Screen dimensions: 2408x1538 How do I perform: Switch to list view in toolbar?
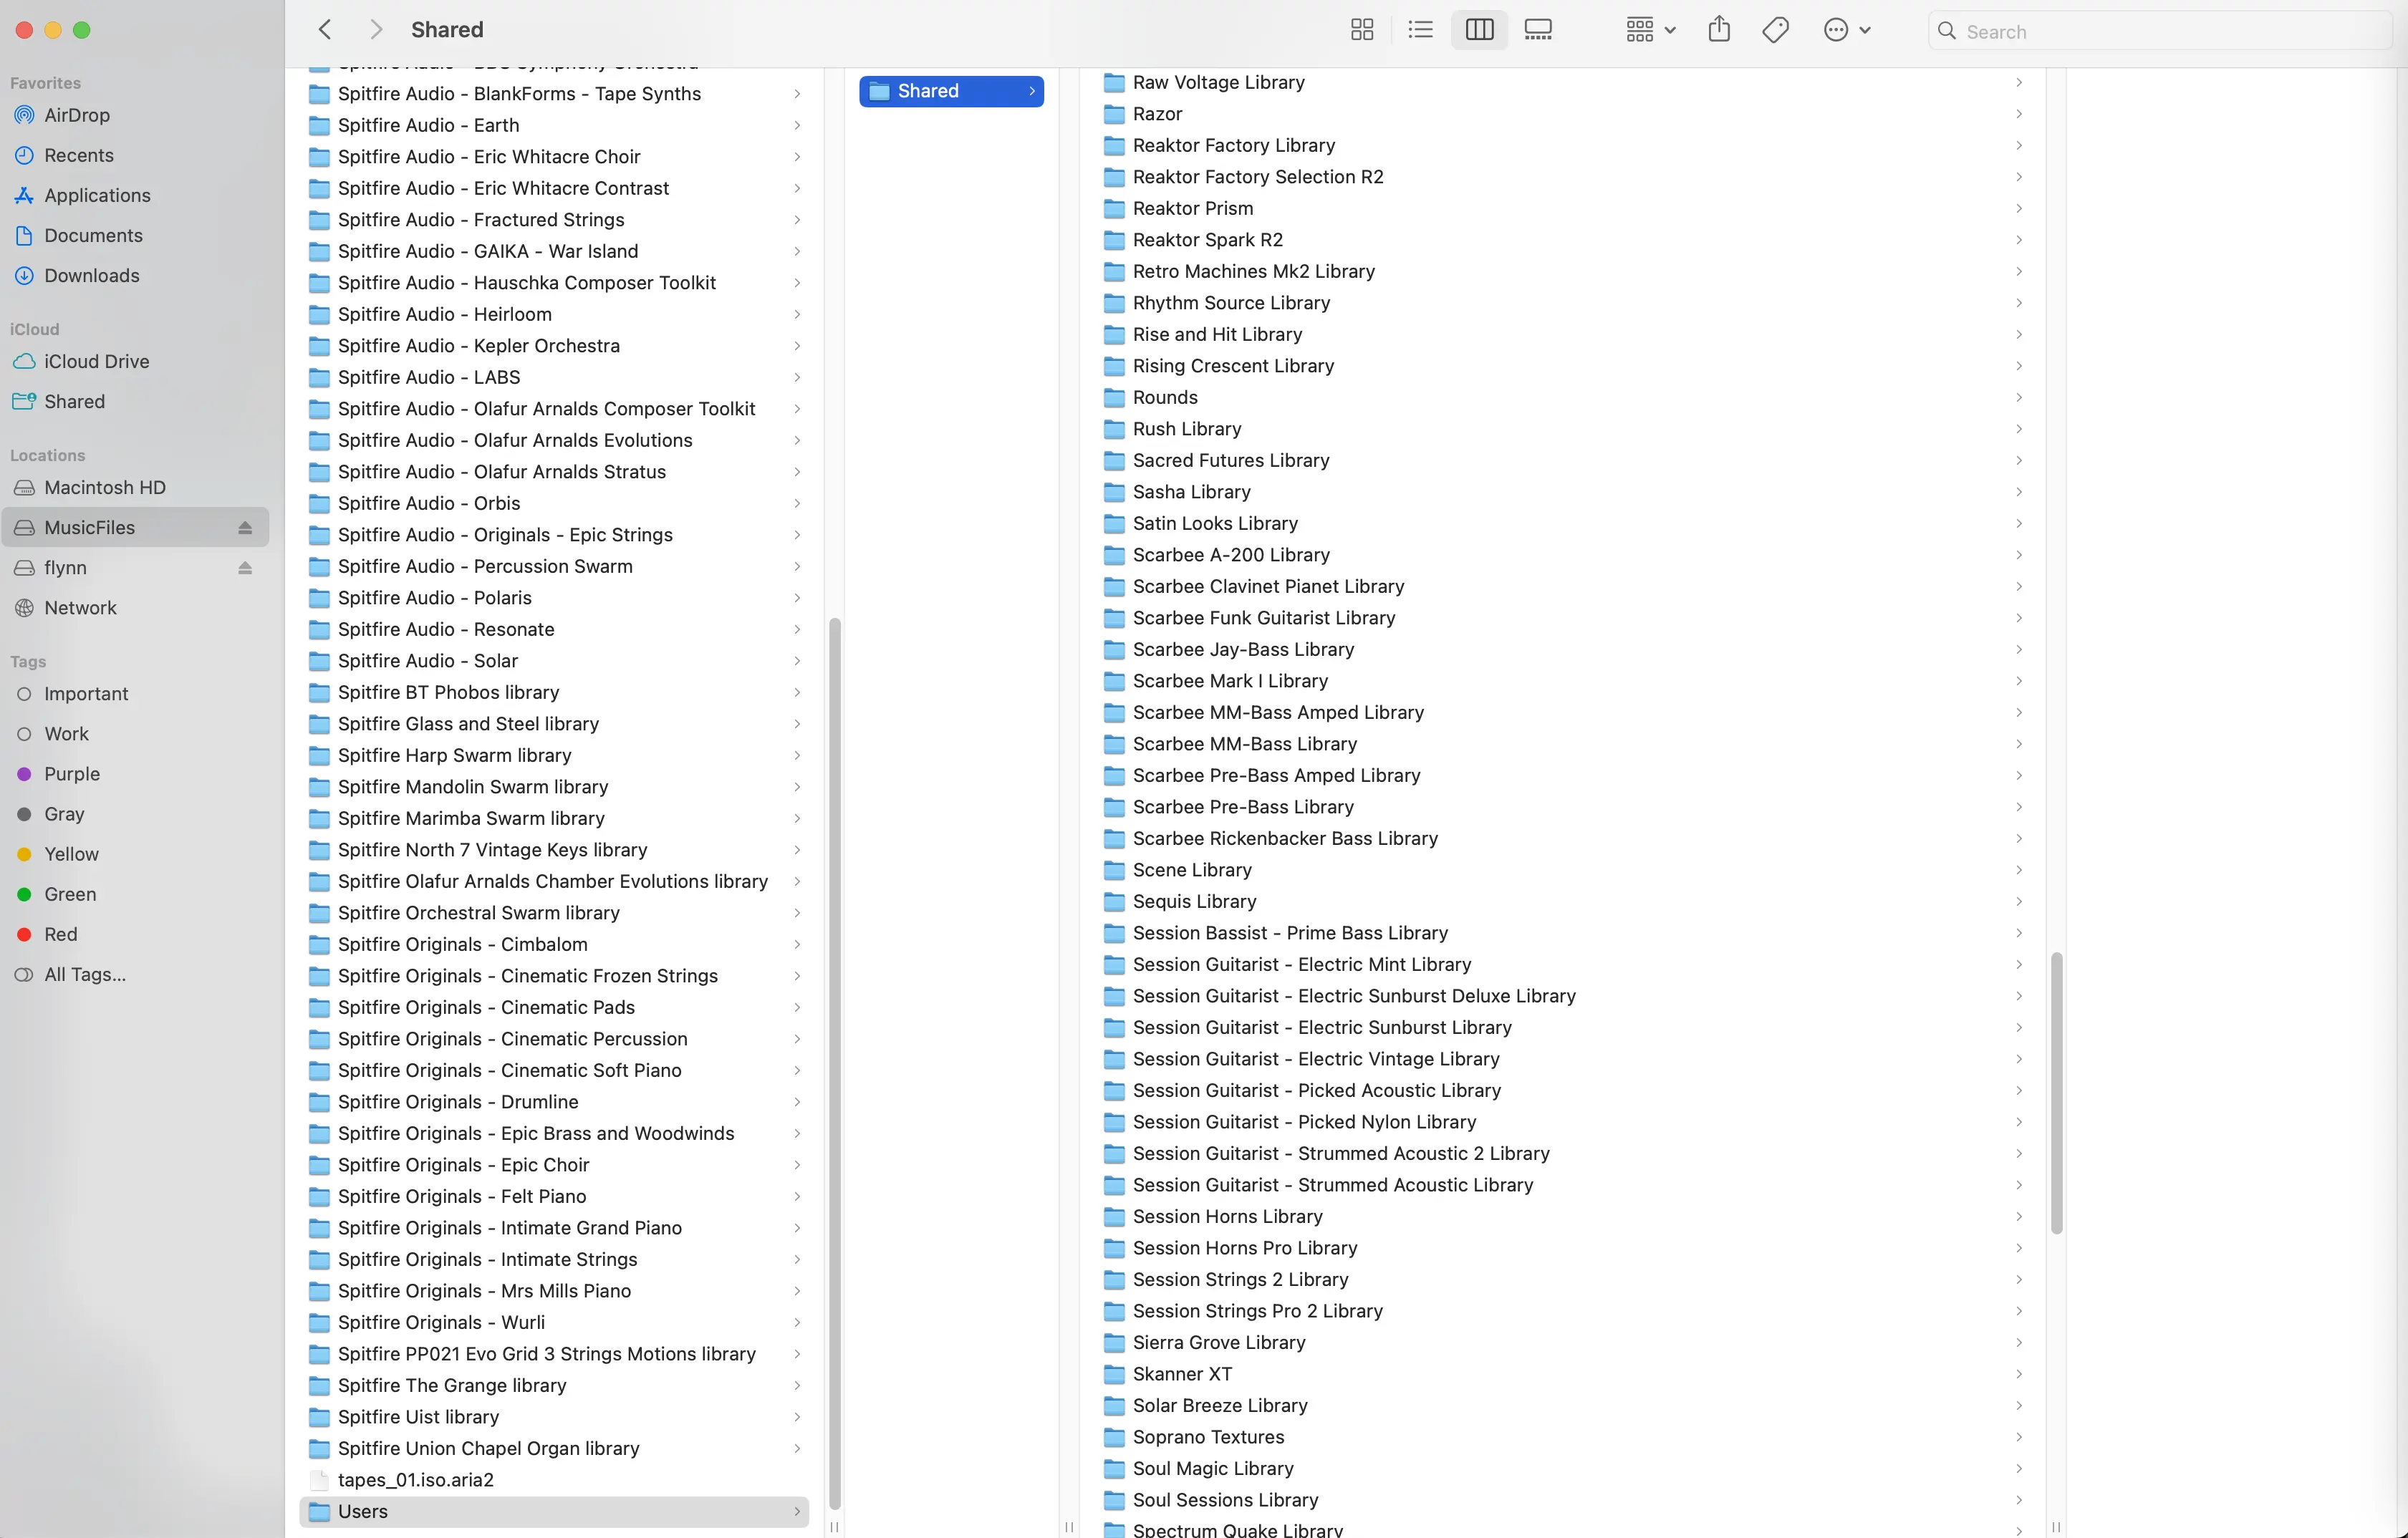[1420, 30]
